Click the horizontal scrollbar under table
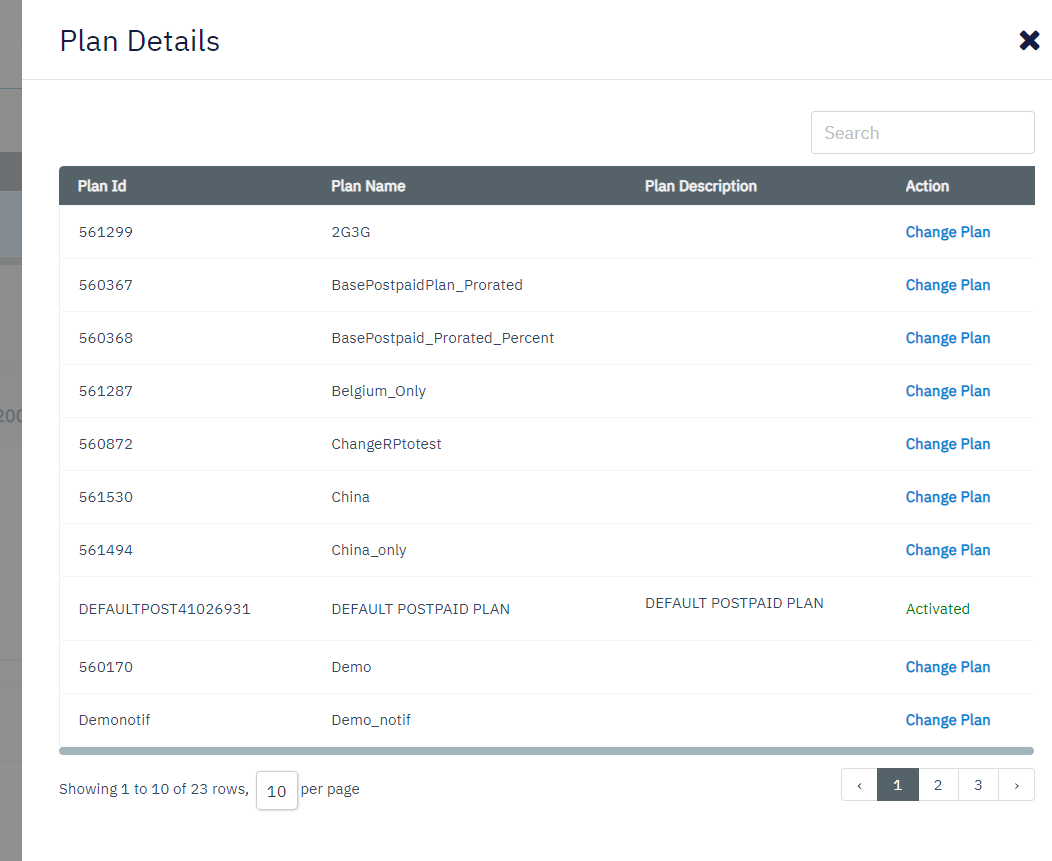The width and height of the screenshot is (1052, 861). [546, 750]
